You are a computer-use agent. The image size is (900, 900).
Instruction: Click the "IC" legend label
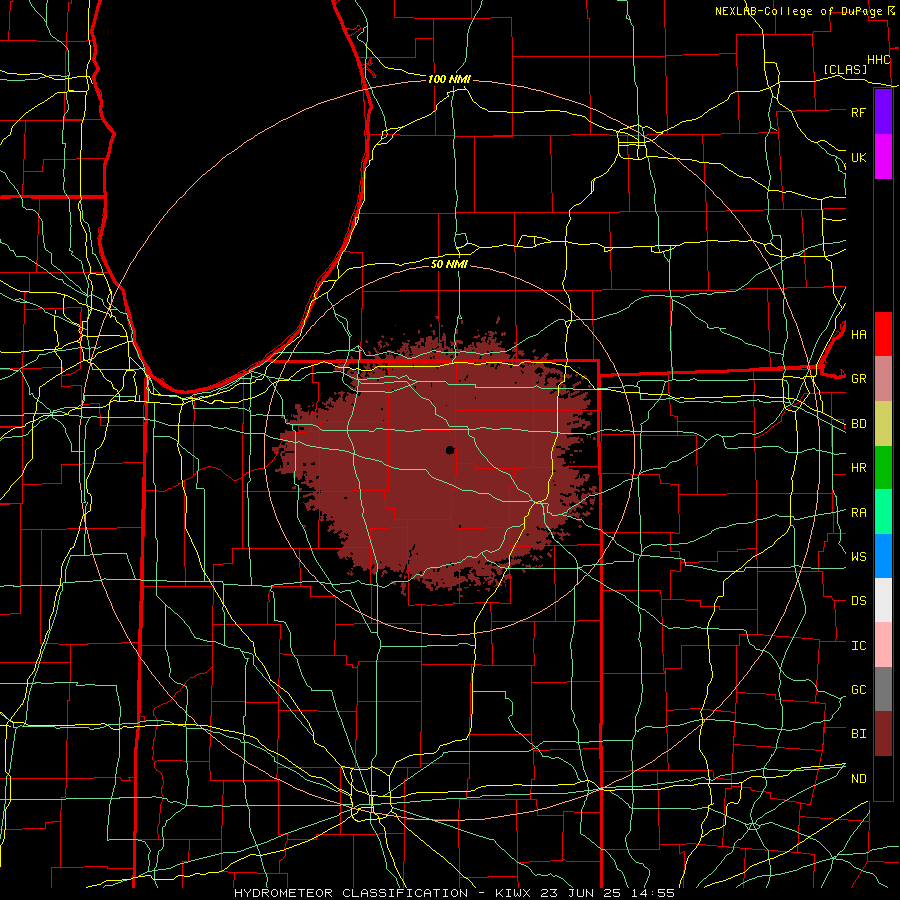click(858, 646)
